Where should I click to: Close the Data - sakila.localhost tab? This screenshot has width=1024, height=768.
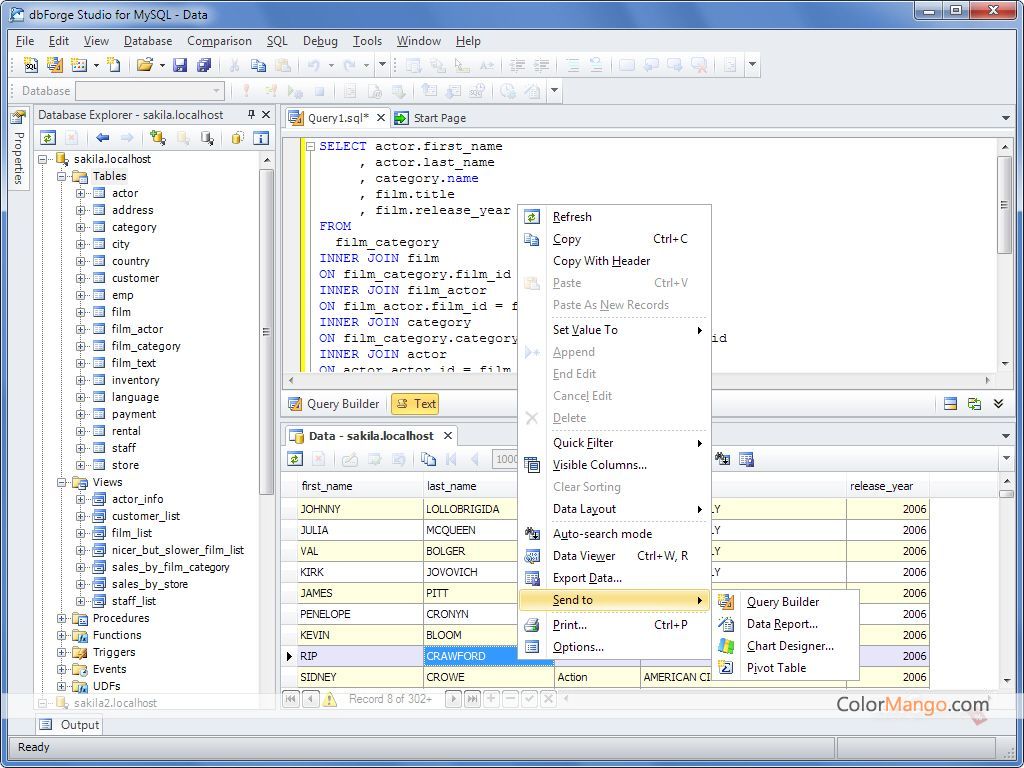tap(448, 436)
